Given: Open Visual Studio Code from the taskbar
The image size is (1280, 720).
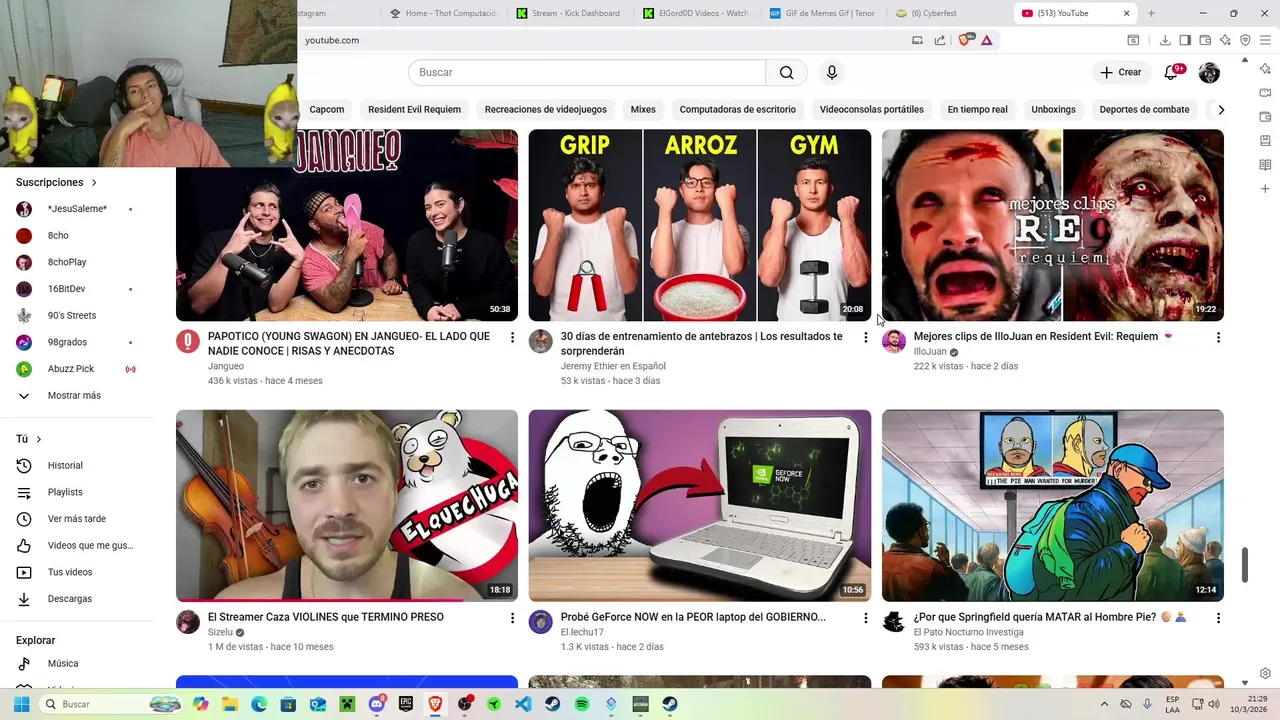Looking at the screenshot, I should tap(523, 704).
